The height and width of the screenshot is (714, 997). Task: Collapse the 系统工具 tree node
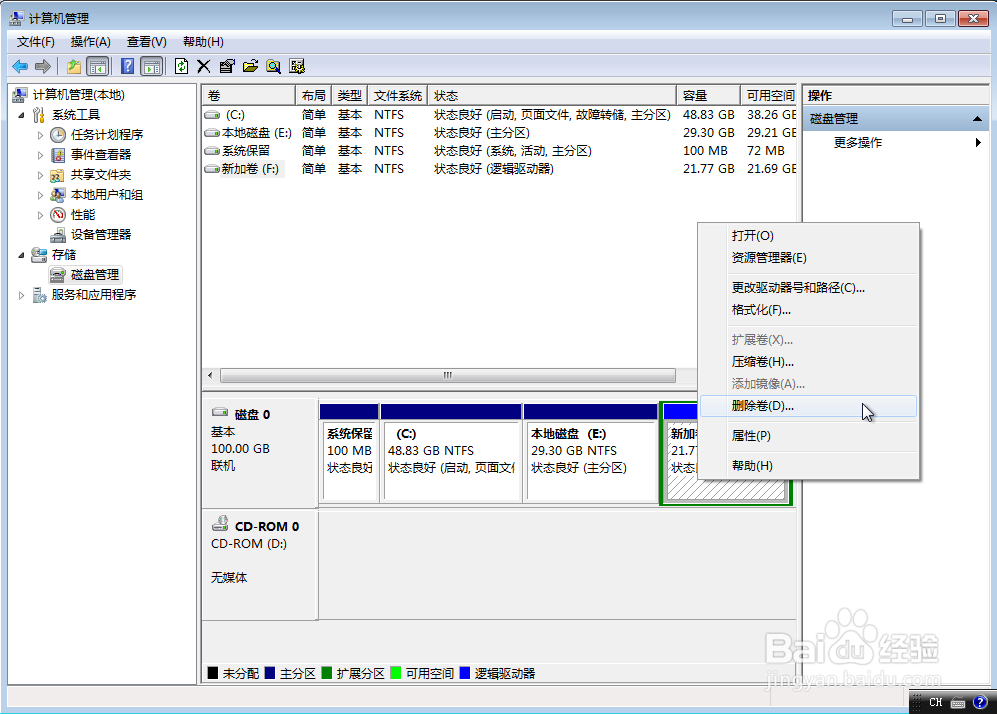tap(22, 115)
